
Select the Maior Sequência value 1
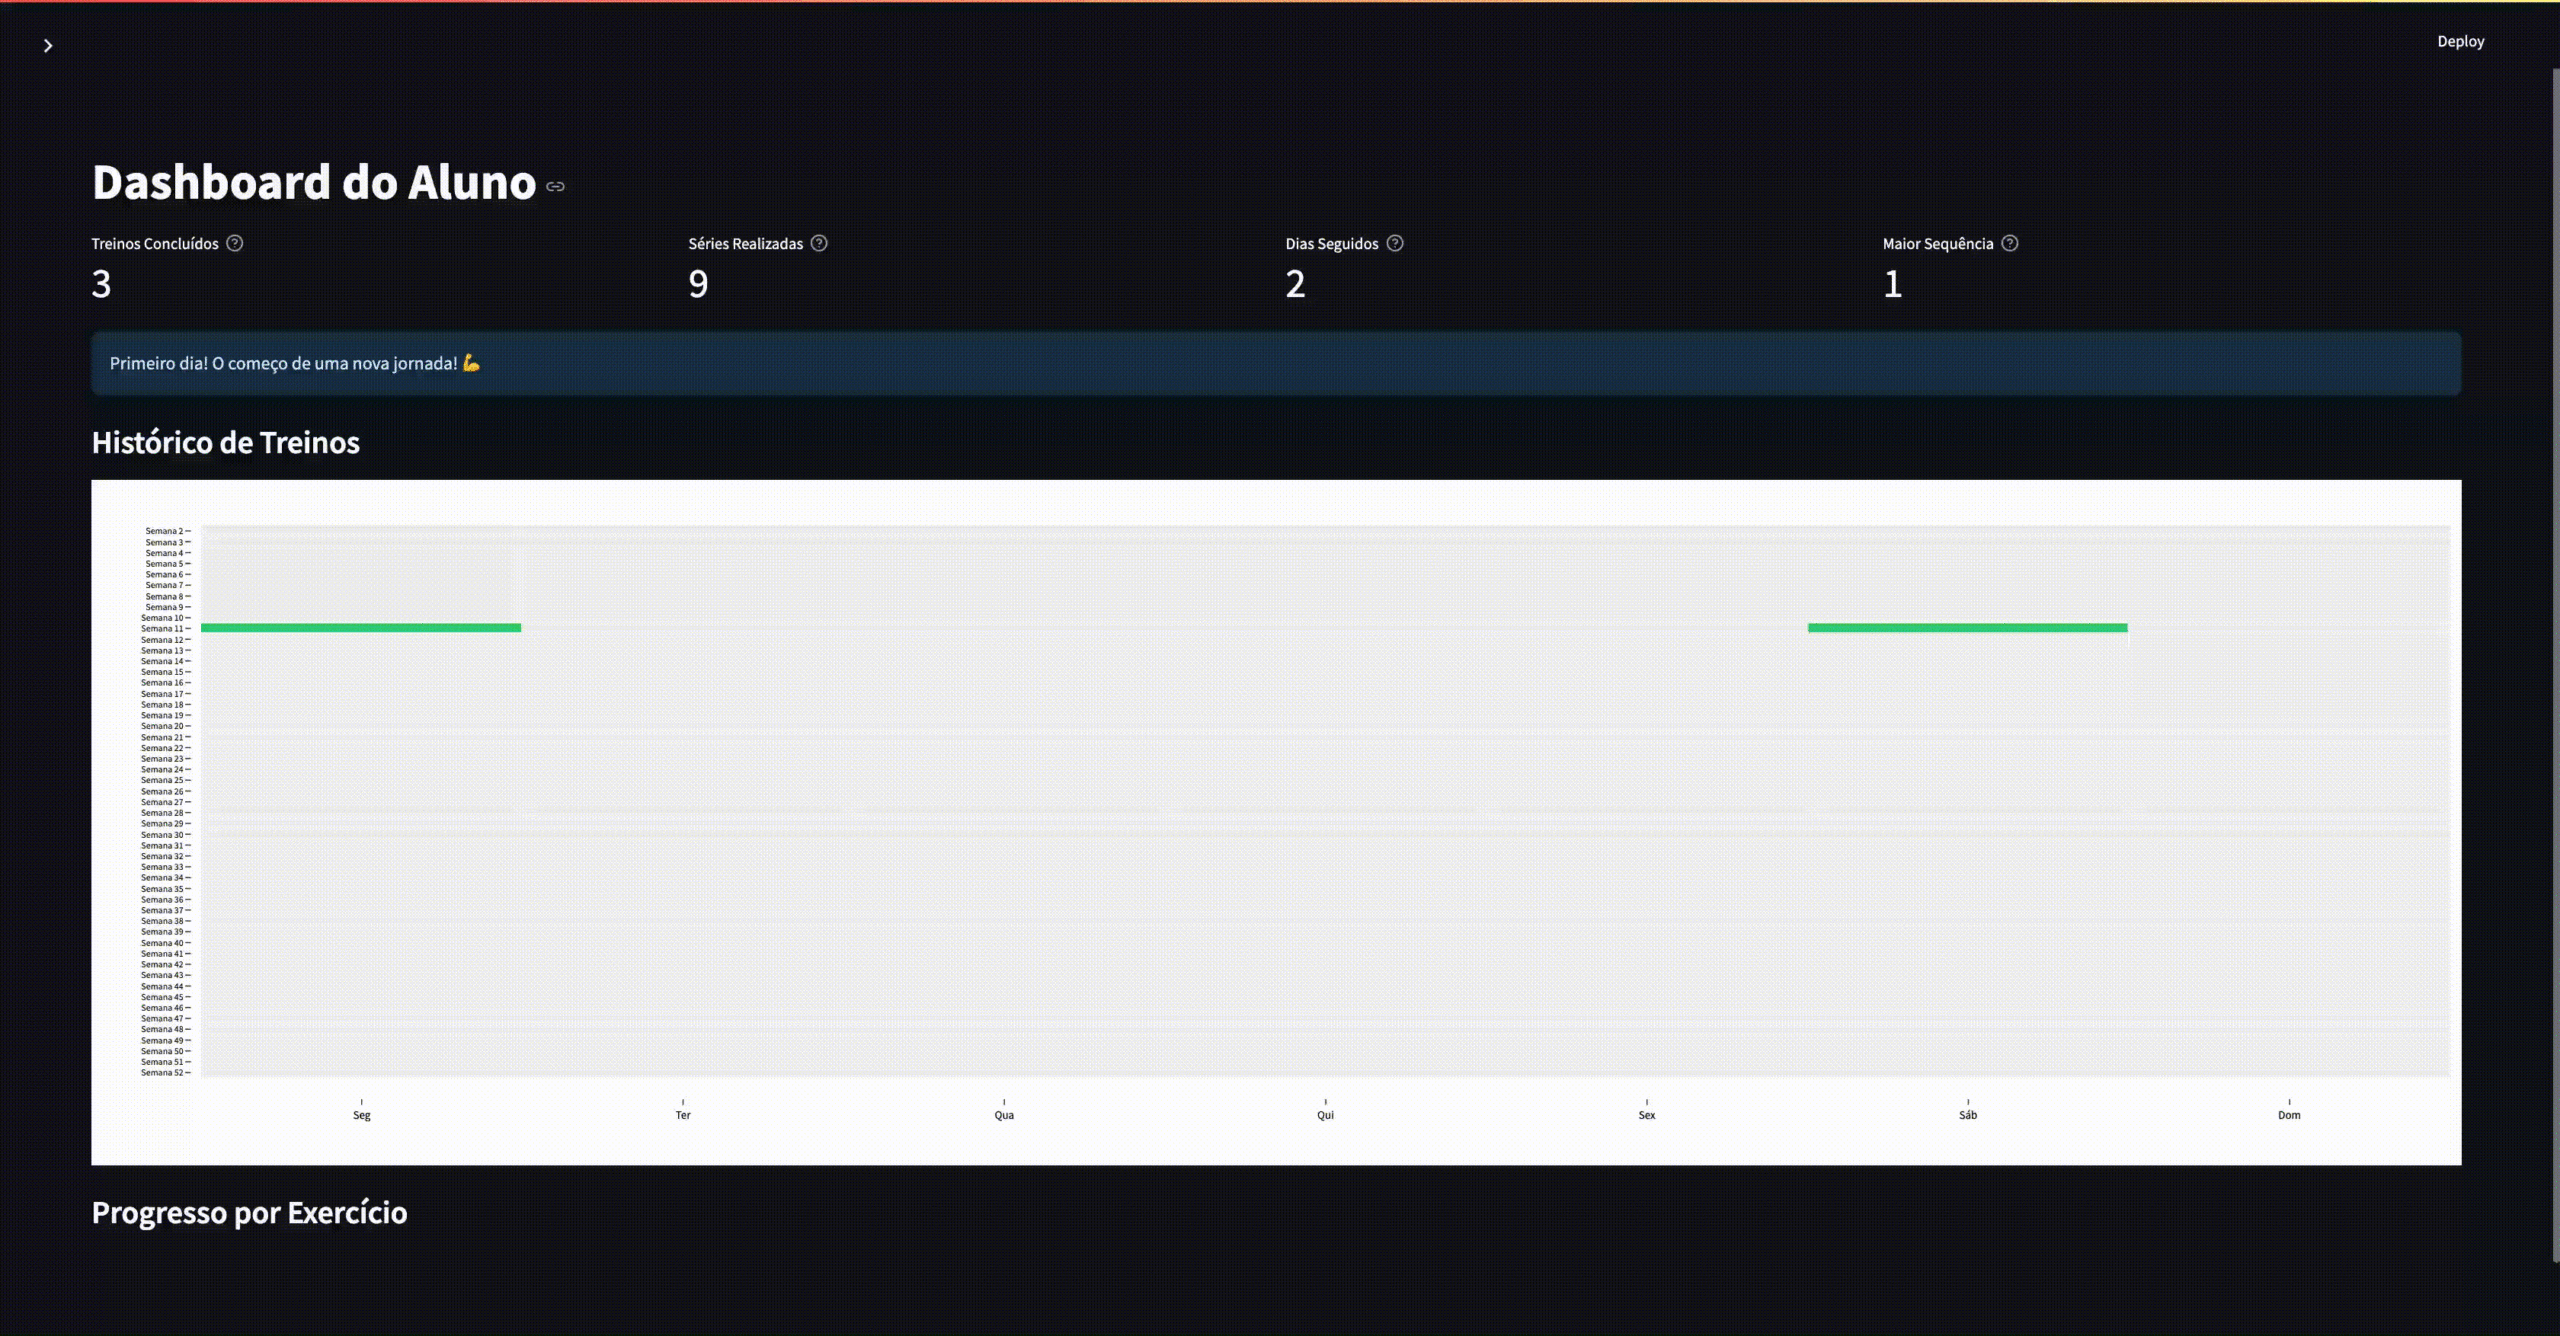coord(1892,284)
